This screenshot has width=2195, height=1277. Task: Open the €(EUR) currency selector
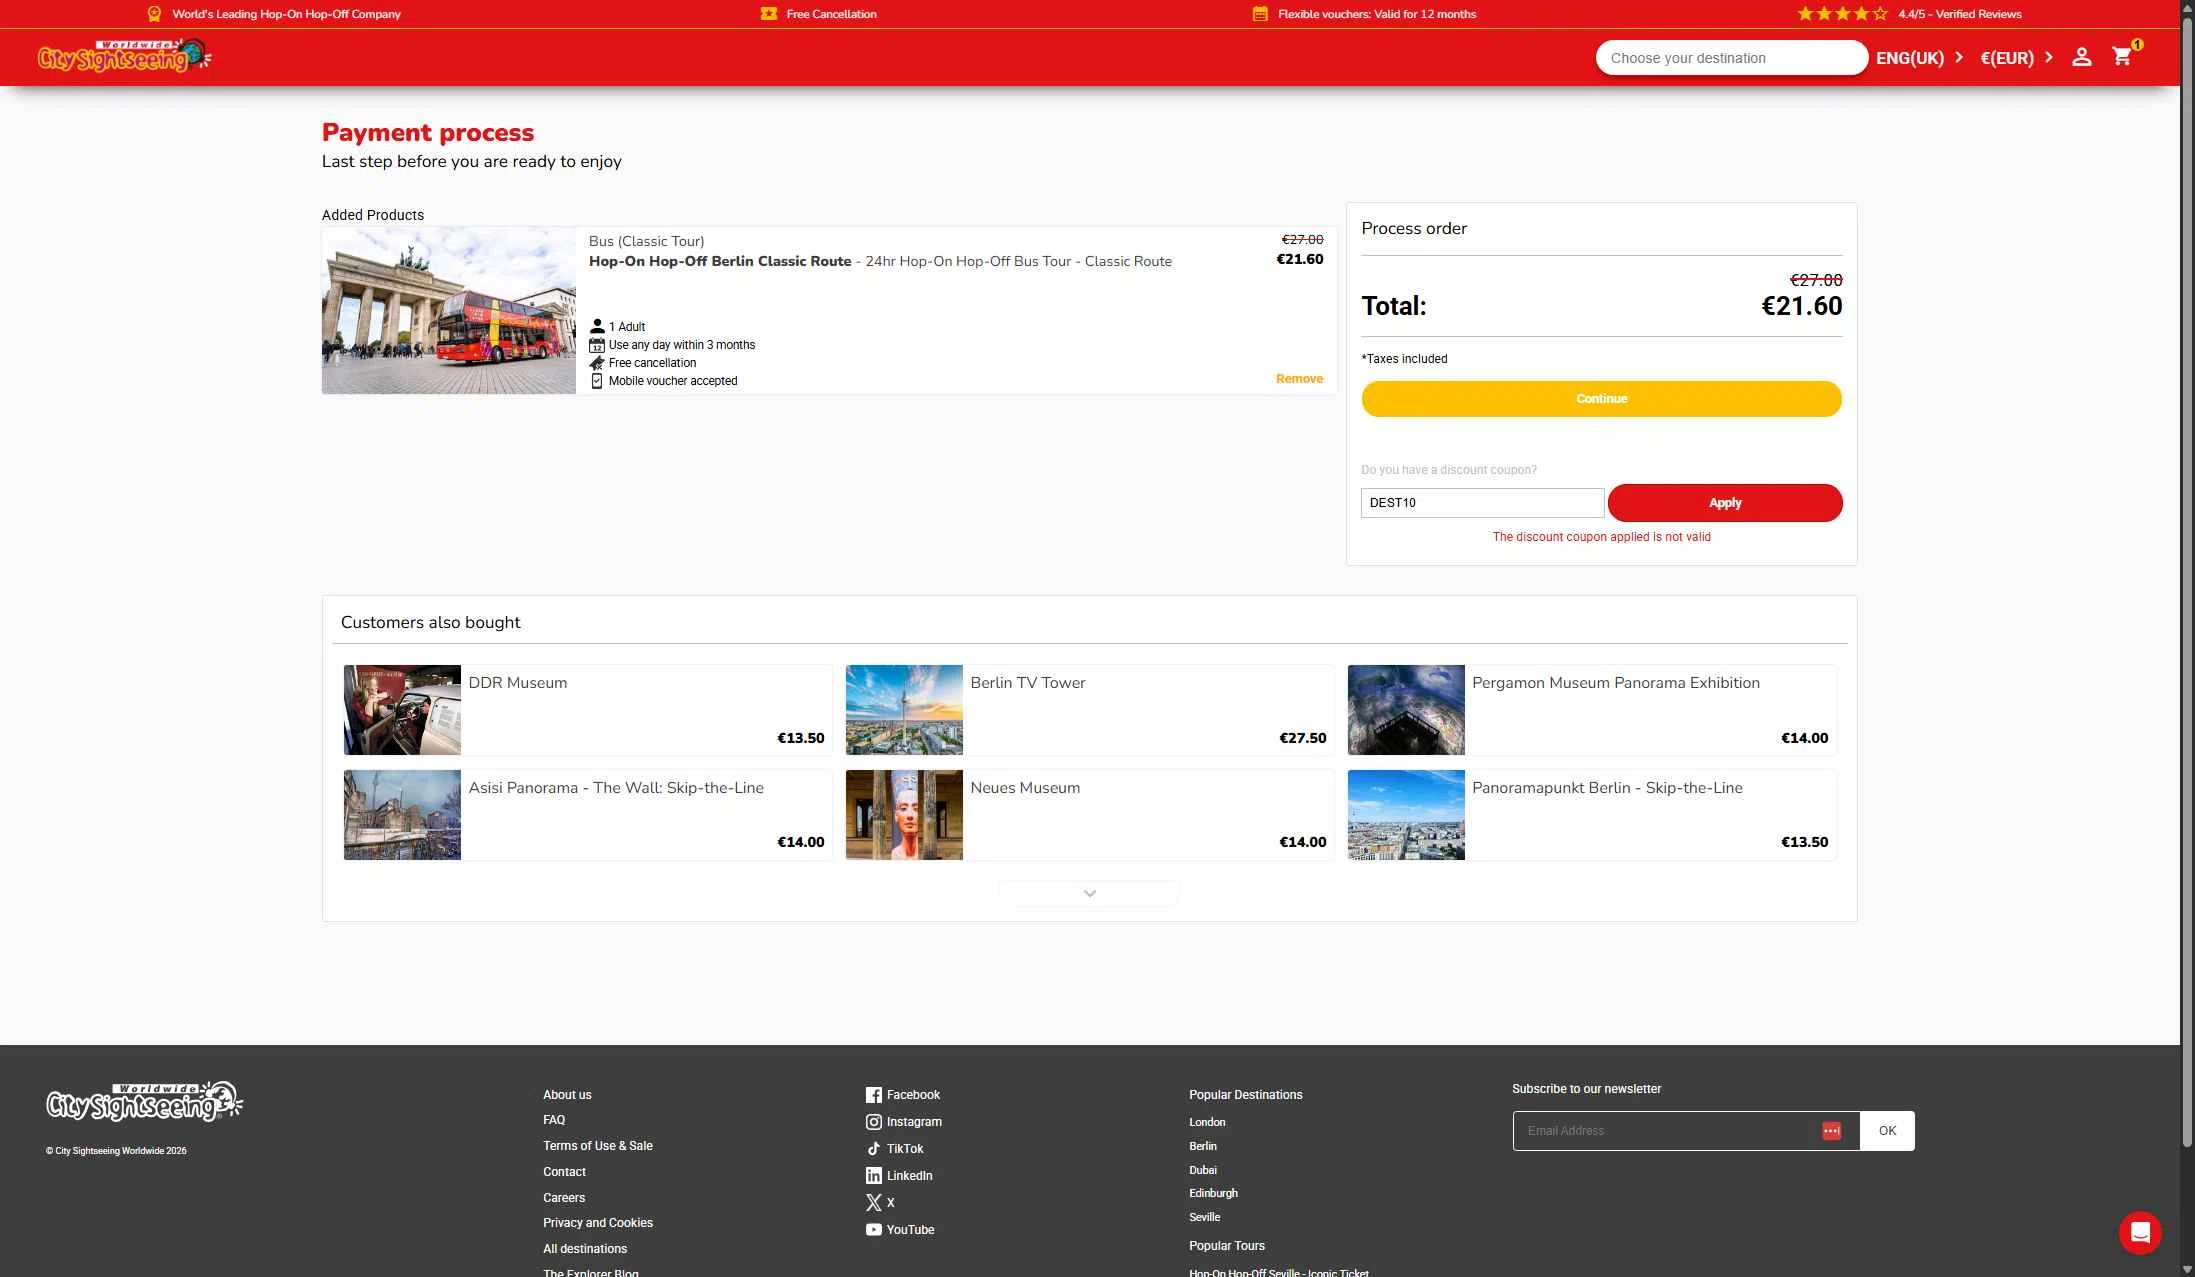click(x=2017, y=58)
